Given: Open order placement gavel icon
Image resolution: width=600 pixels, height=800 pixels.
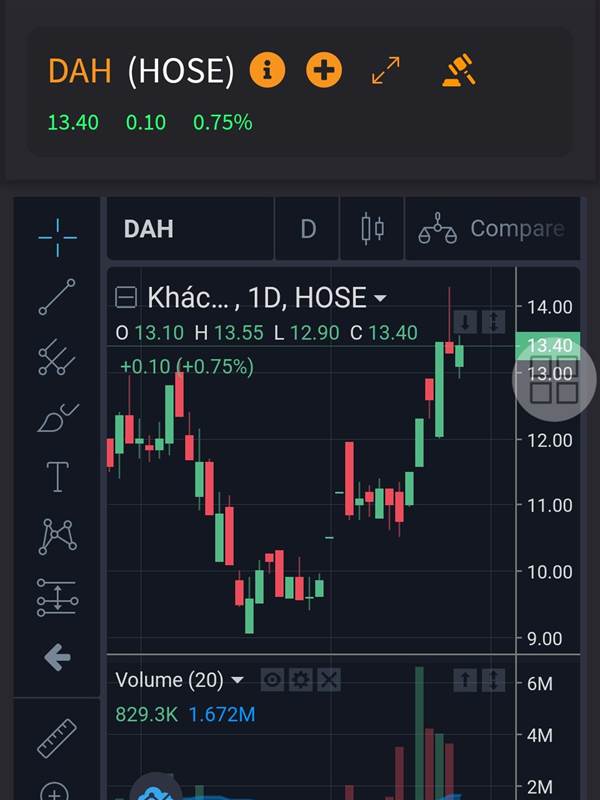Looking at the screenshot, I should 459,69.
